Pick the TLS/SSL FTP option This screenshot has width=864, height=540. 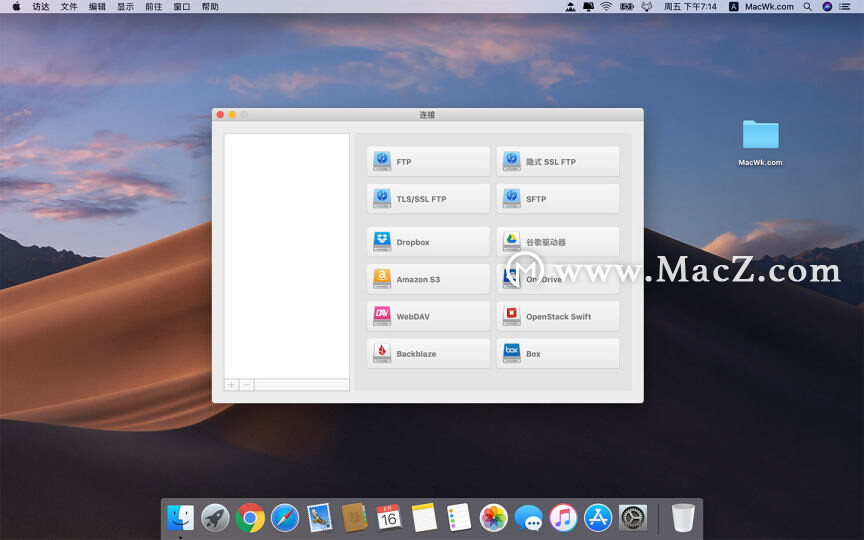428,199
